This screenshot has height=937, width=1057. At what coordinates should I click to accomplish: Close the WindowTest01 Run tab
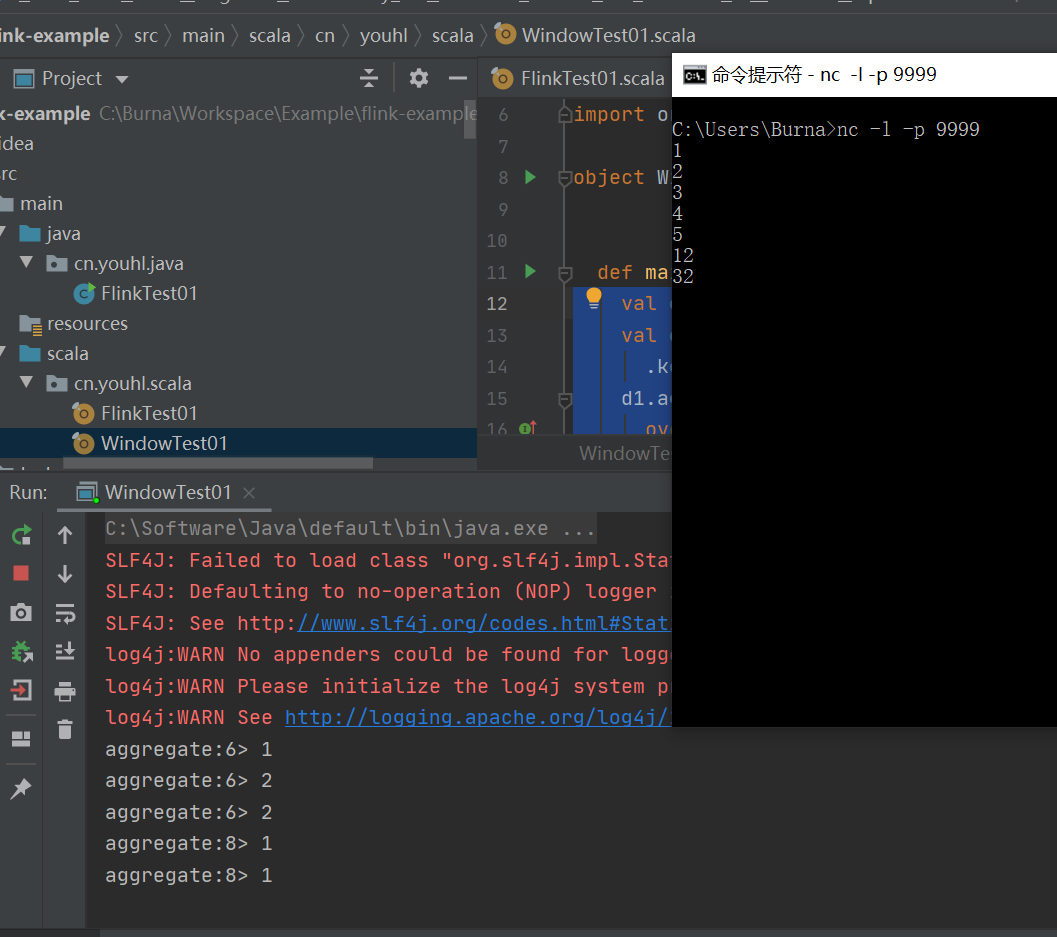click(x=249, y=493)
